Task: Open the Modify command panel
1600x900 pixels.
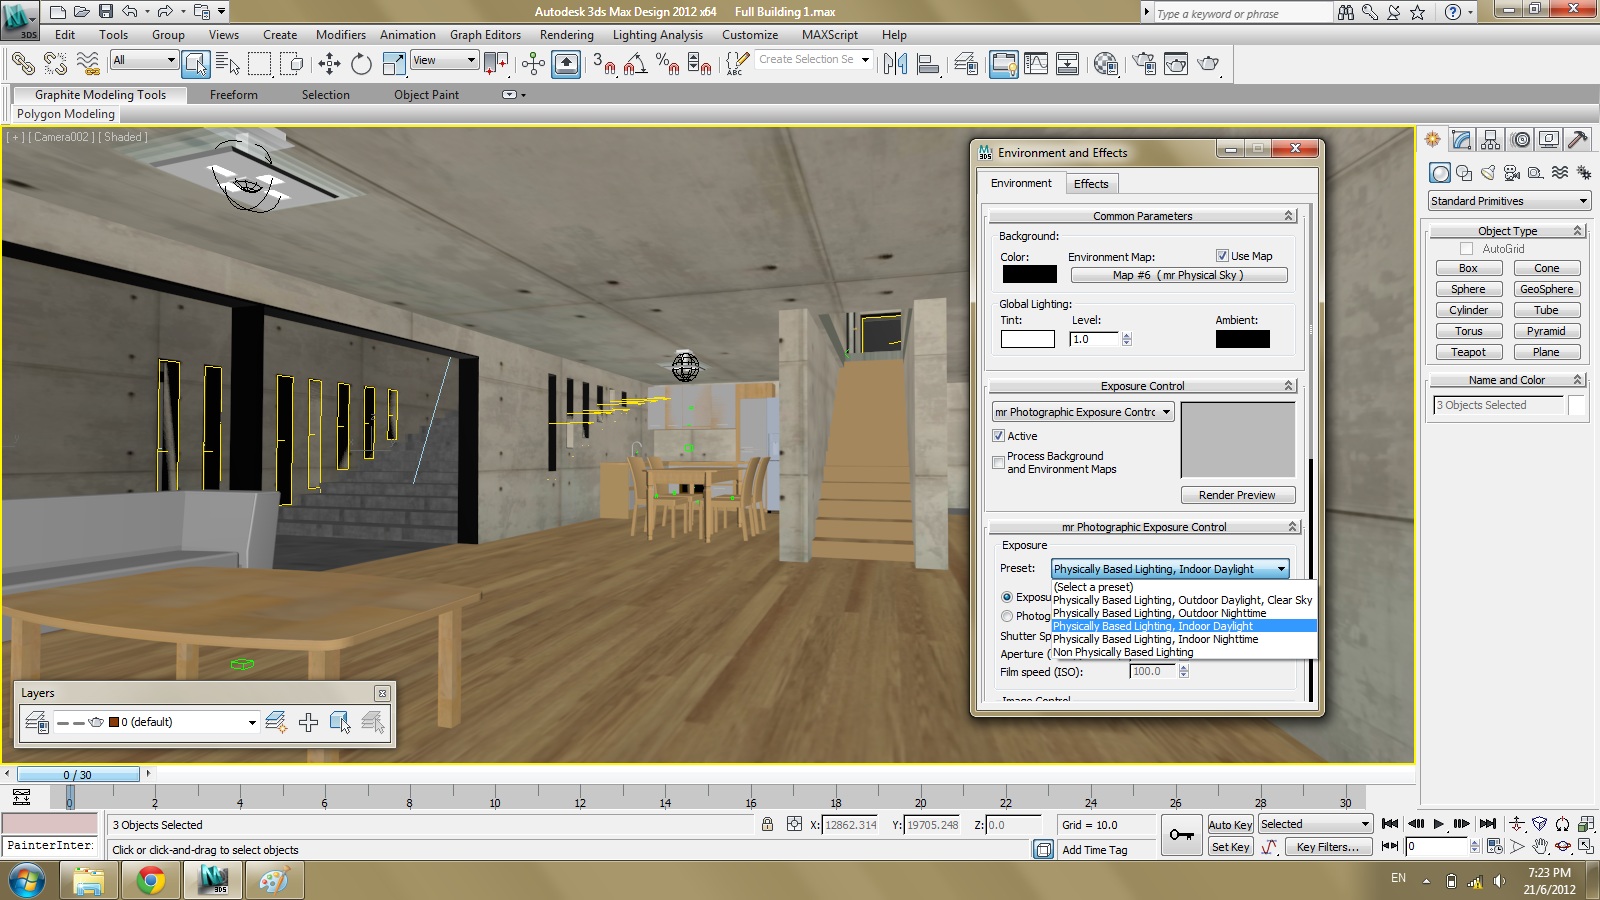Action: coord(1462,140)
